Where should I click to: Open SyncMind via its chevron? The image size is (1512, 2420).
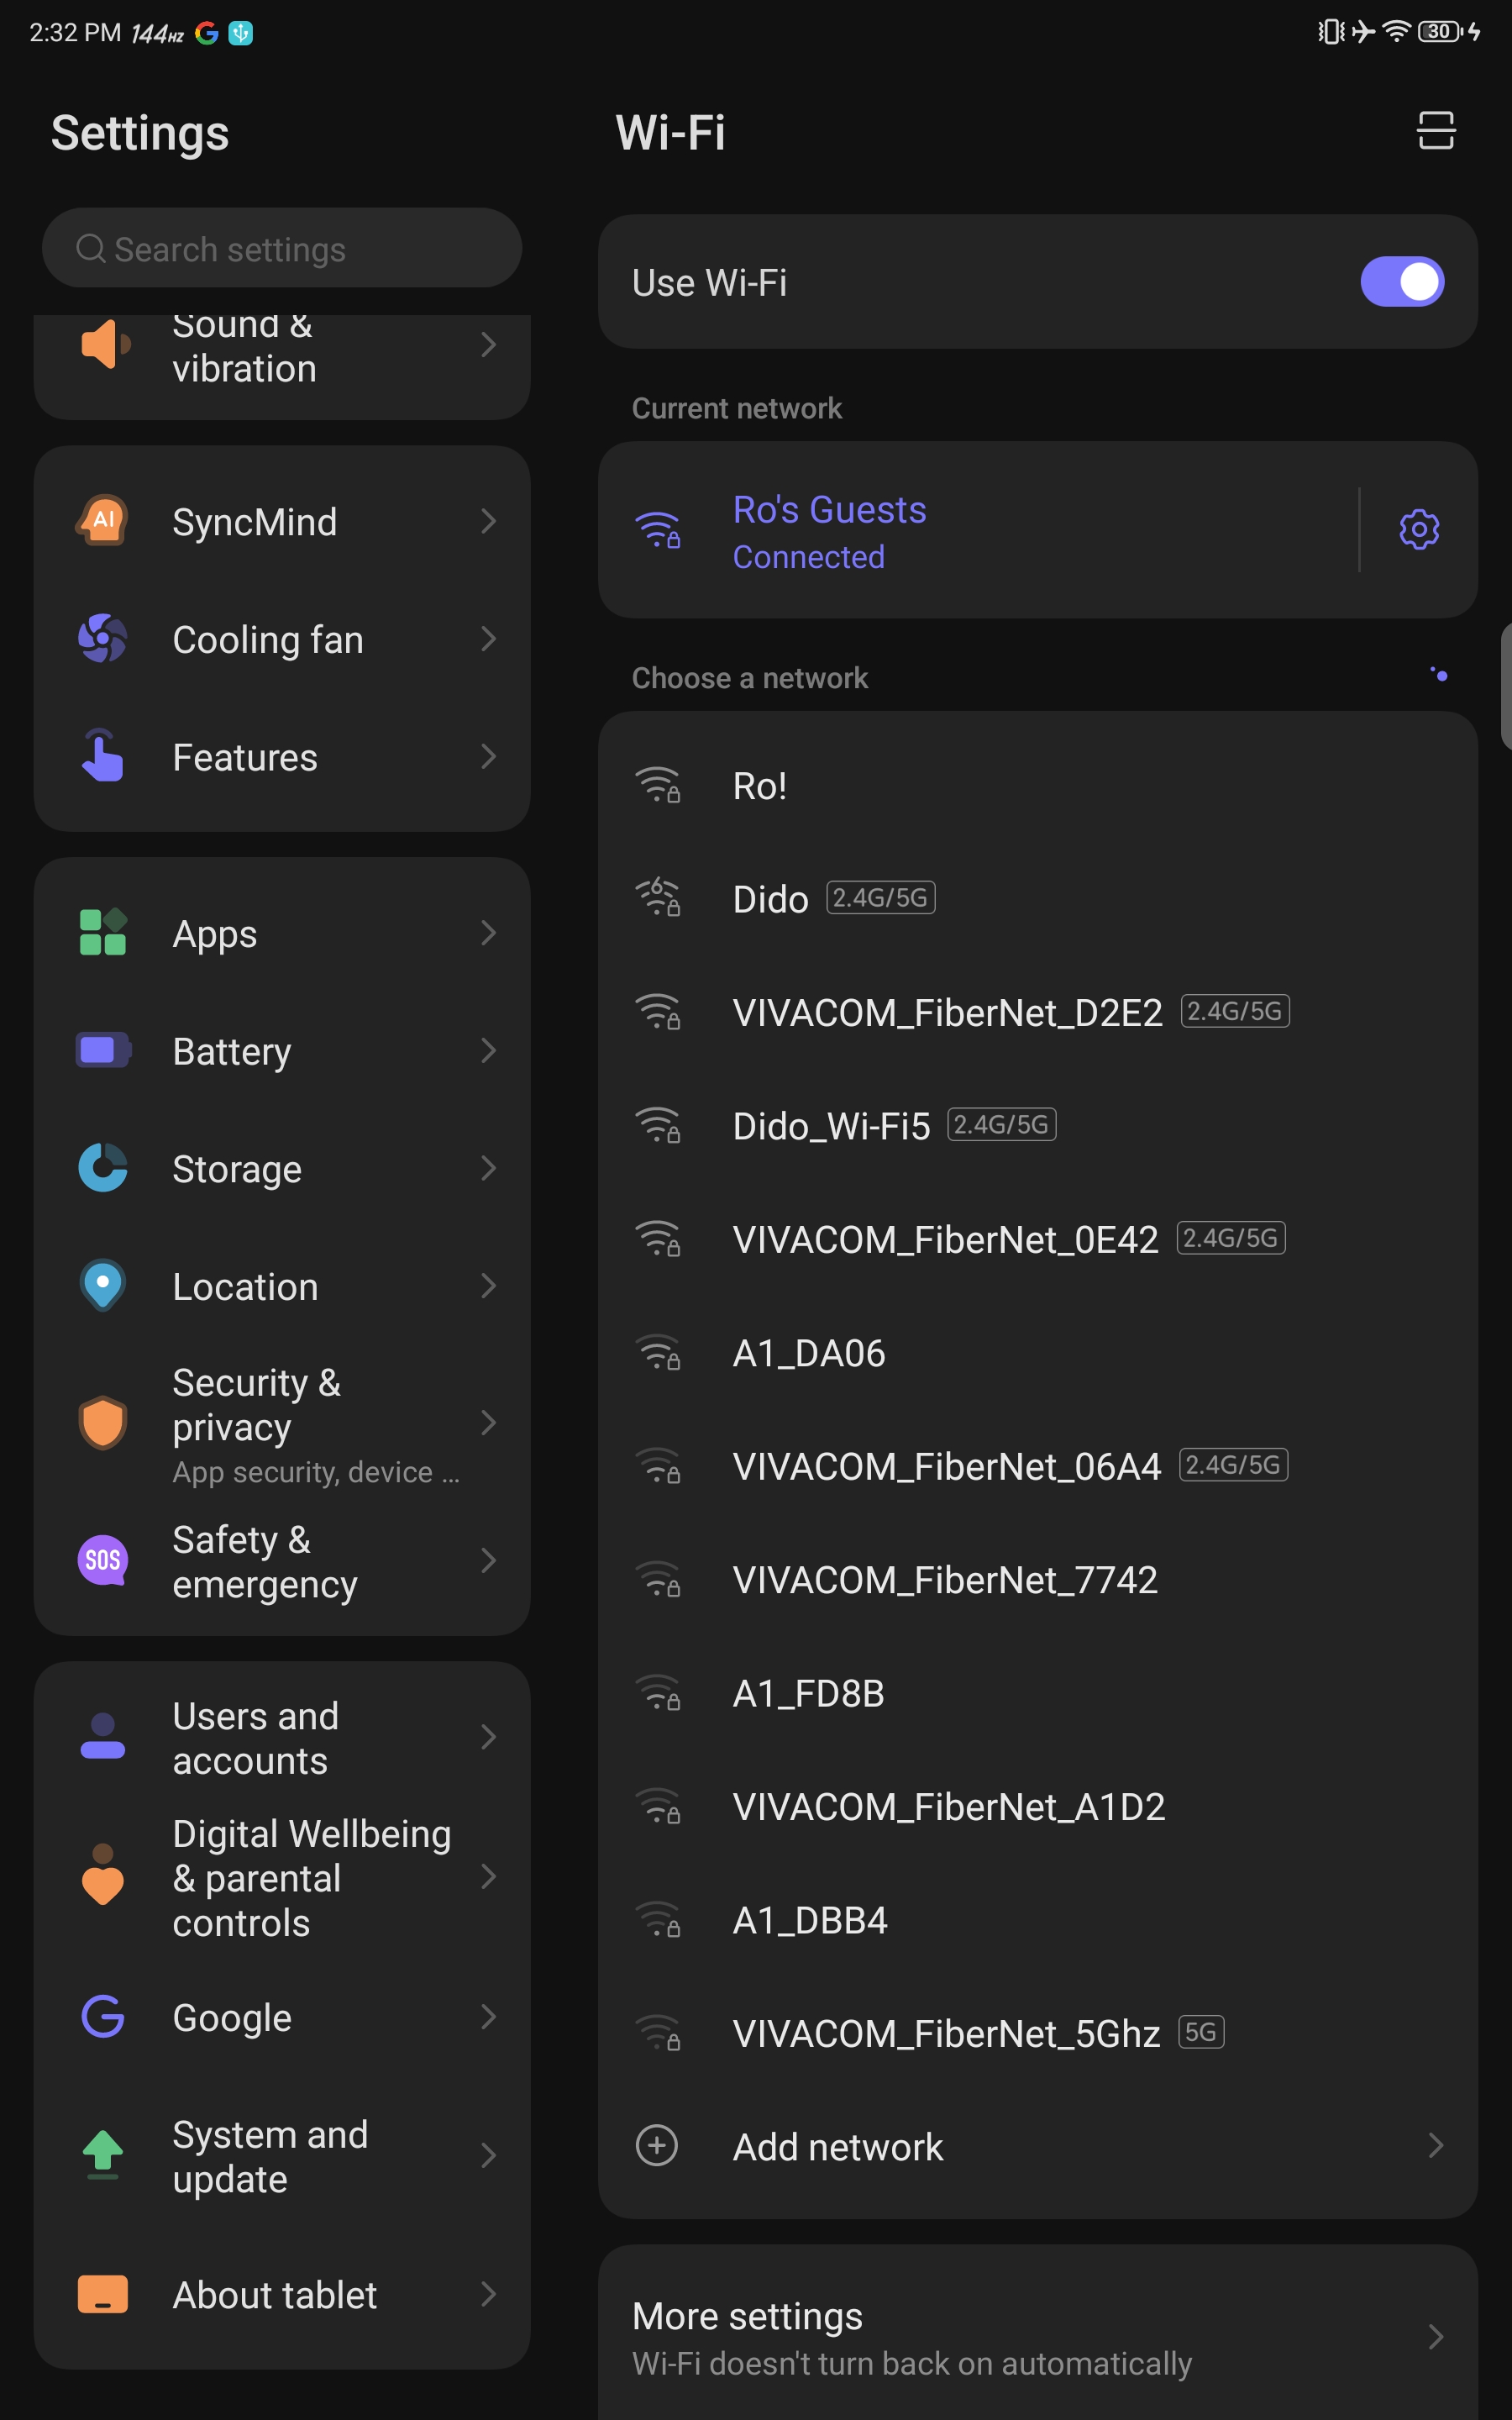coord(488,521)
